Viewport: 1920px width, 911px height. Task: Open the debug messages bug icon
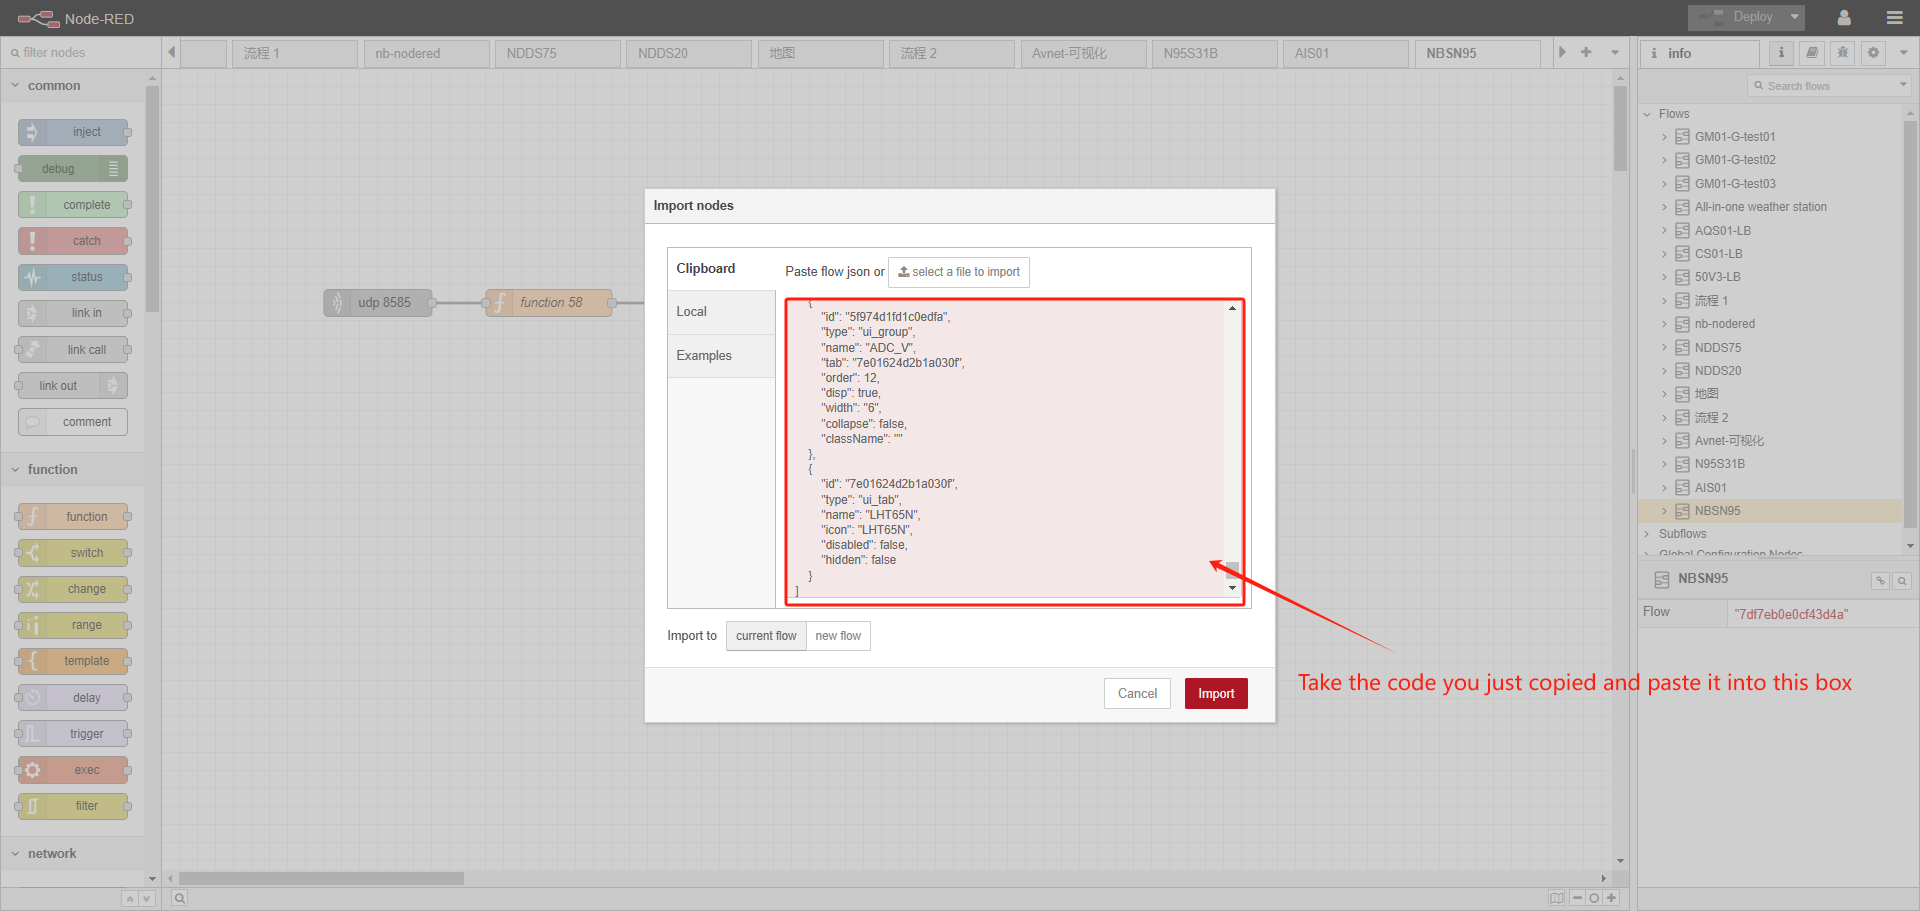[x=1843, y=53]
